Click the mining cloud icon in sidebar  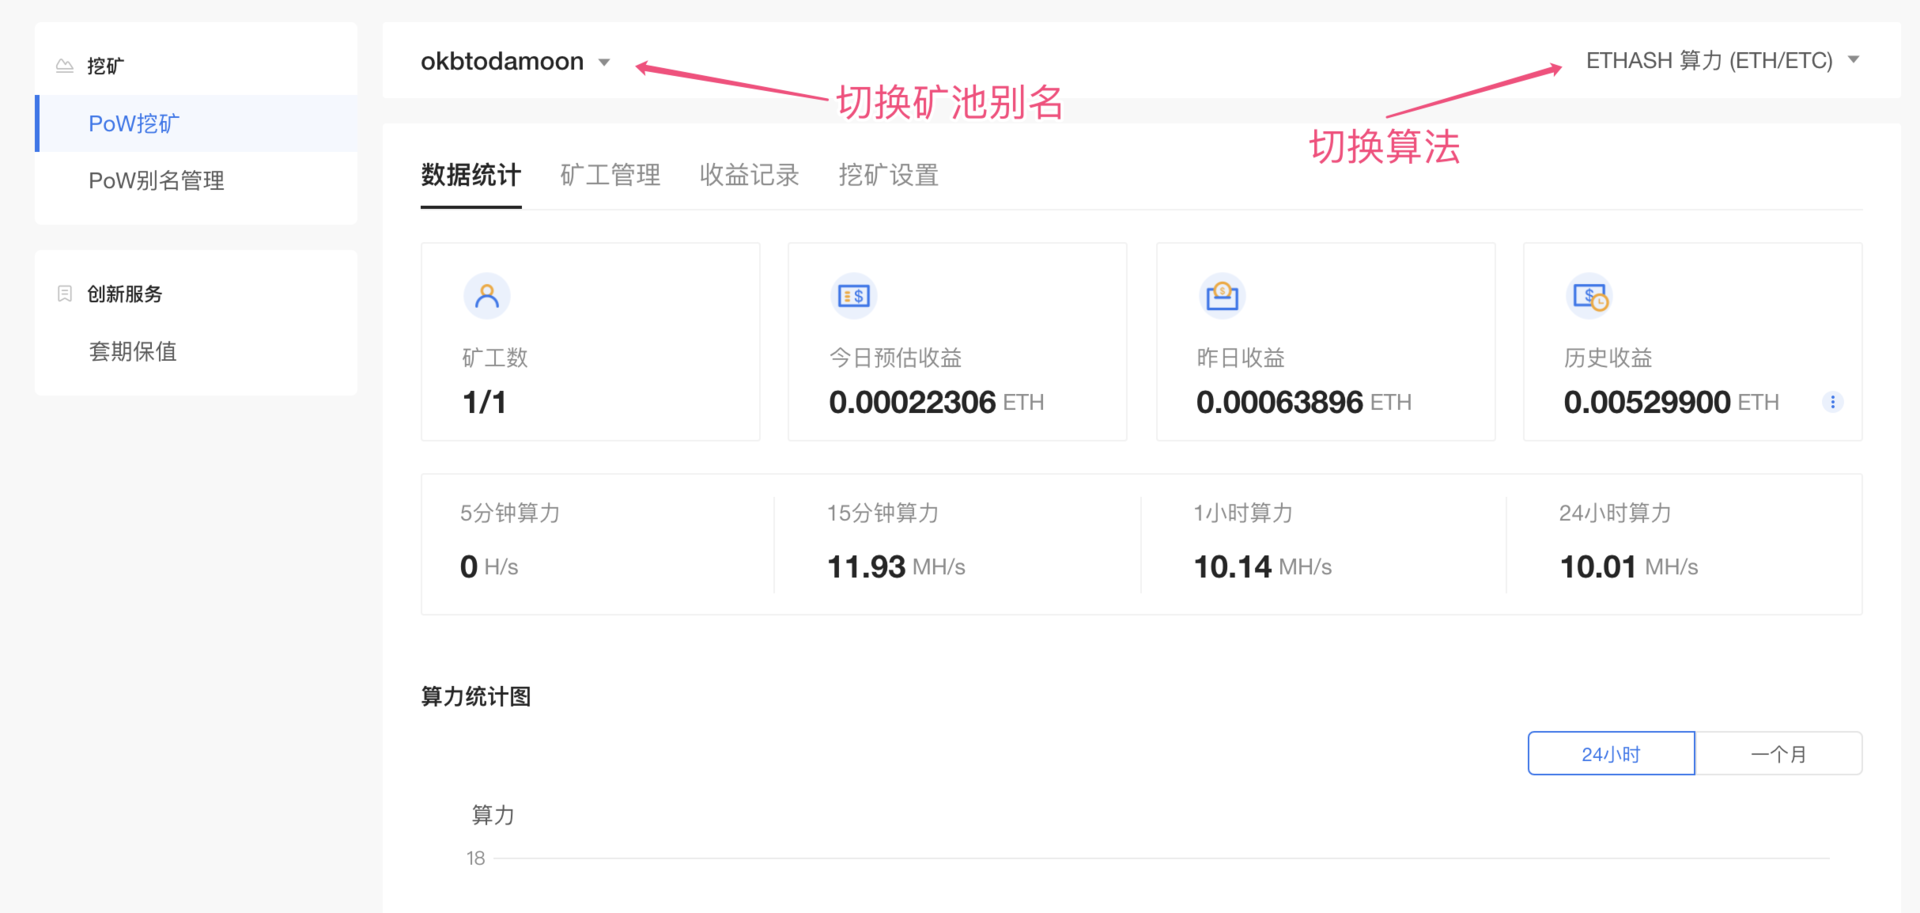(65, 66)
